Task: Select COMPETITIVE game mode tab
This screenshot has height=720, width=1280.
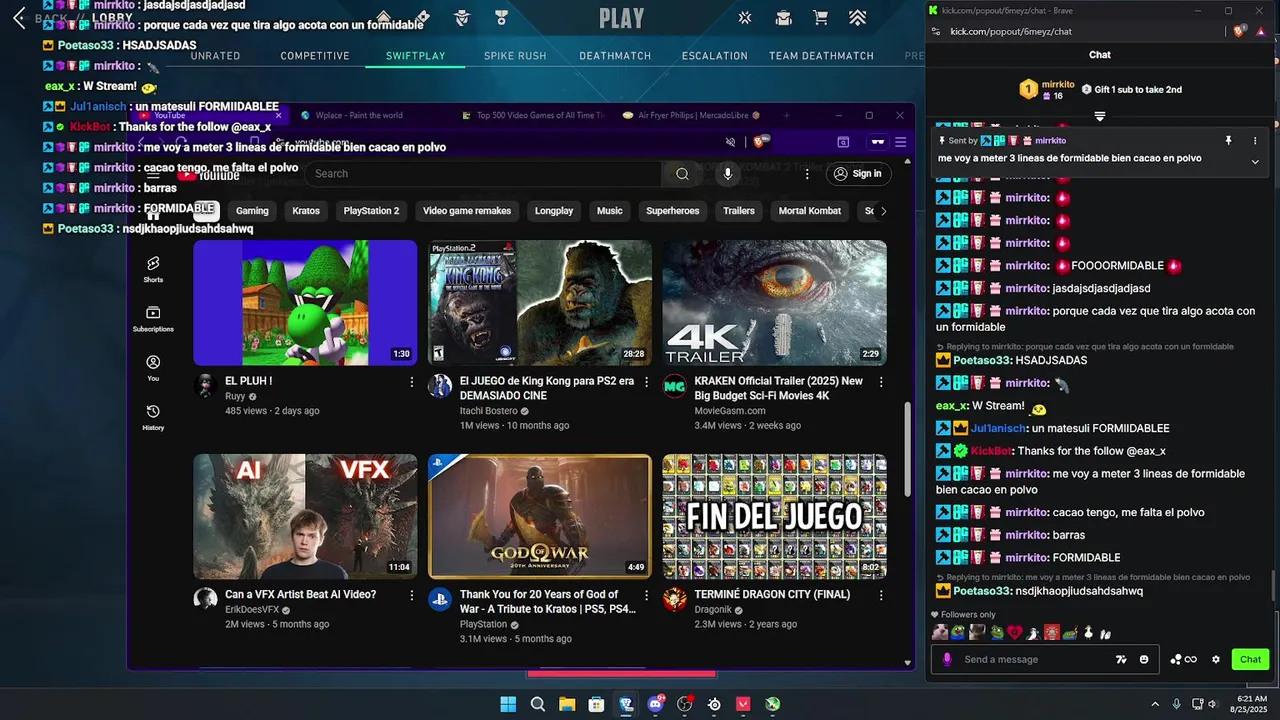Action: pyautogui.click(x=315, y=56)
